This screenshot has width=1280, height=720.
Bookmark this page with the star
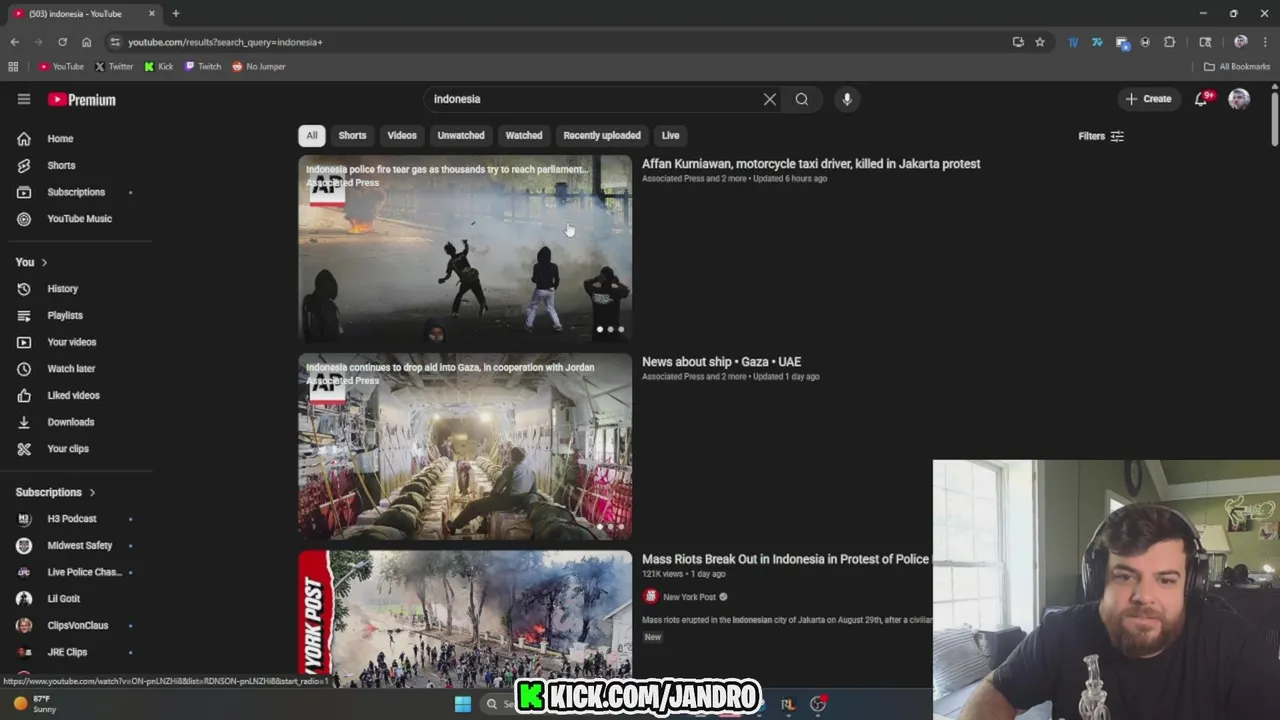coord(1040,42)
